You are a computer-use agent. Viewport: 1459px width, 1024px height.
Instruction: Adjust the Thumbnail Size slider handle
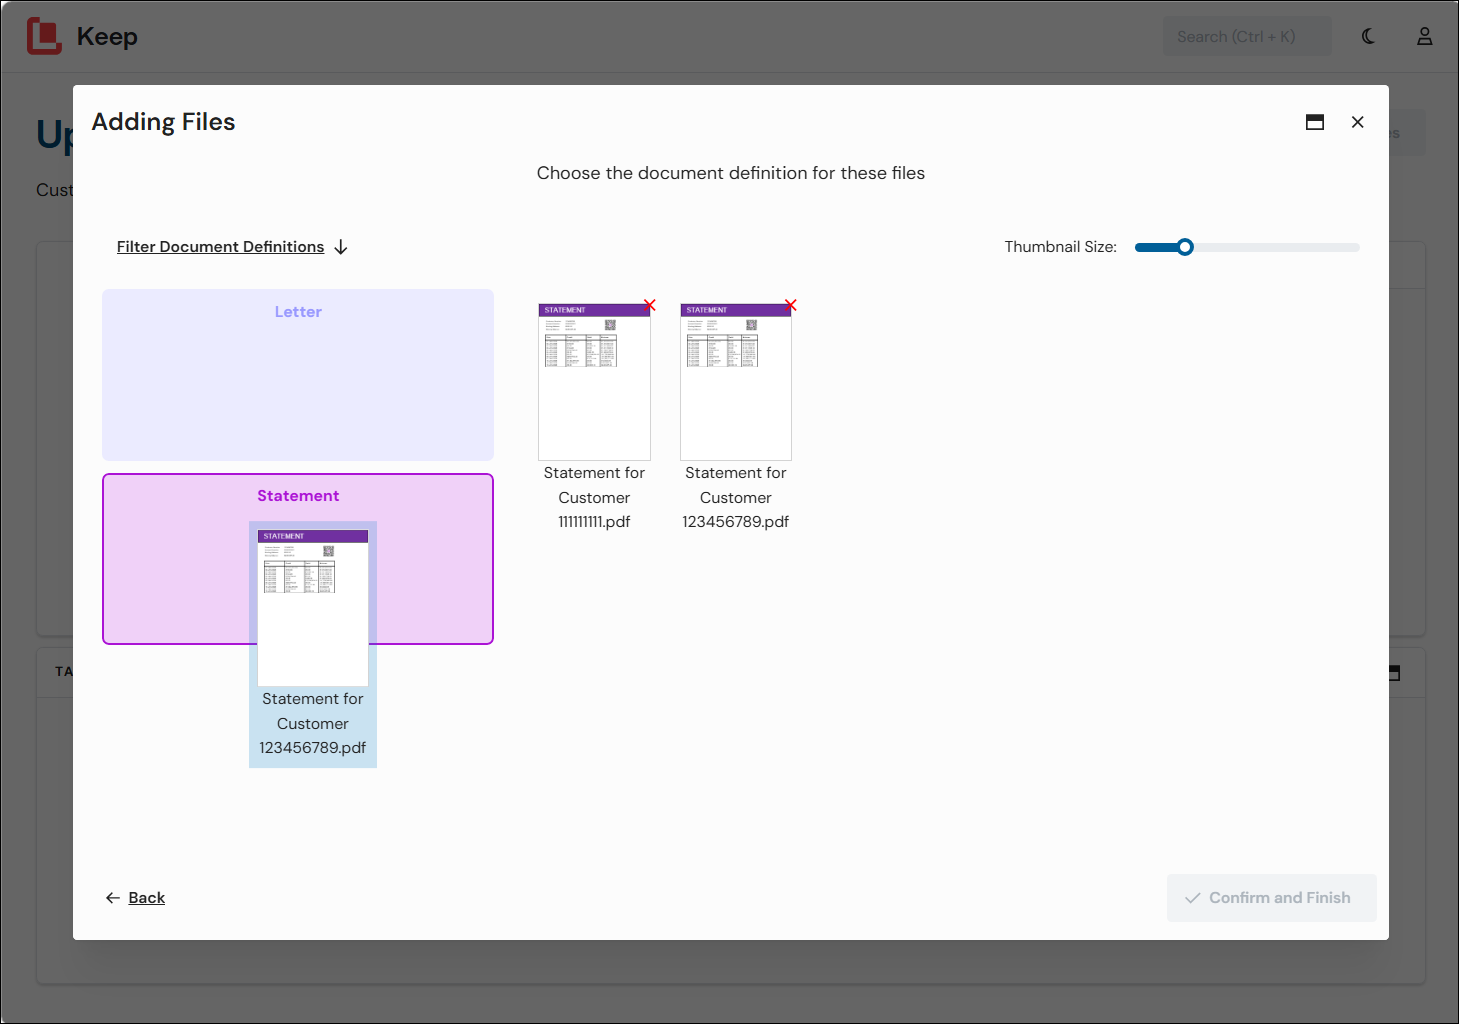(1185, 247)
